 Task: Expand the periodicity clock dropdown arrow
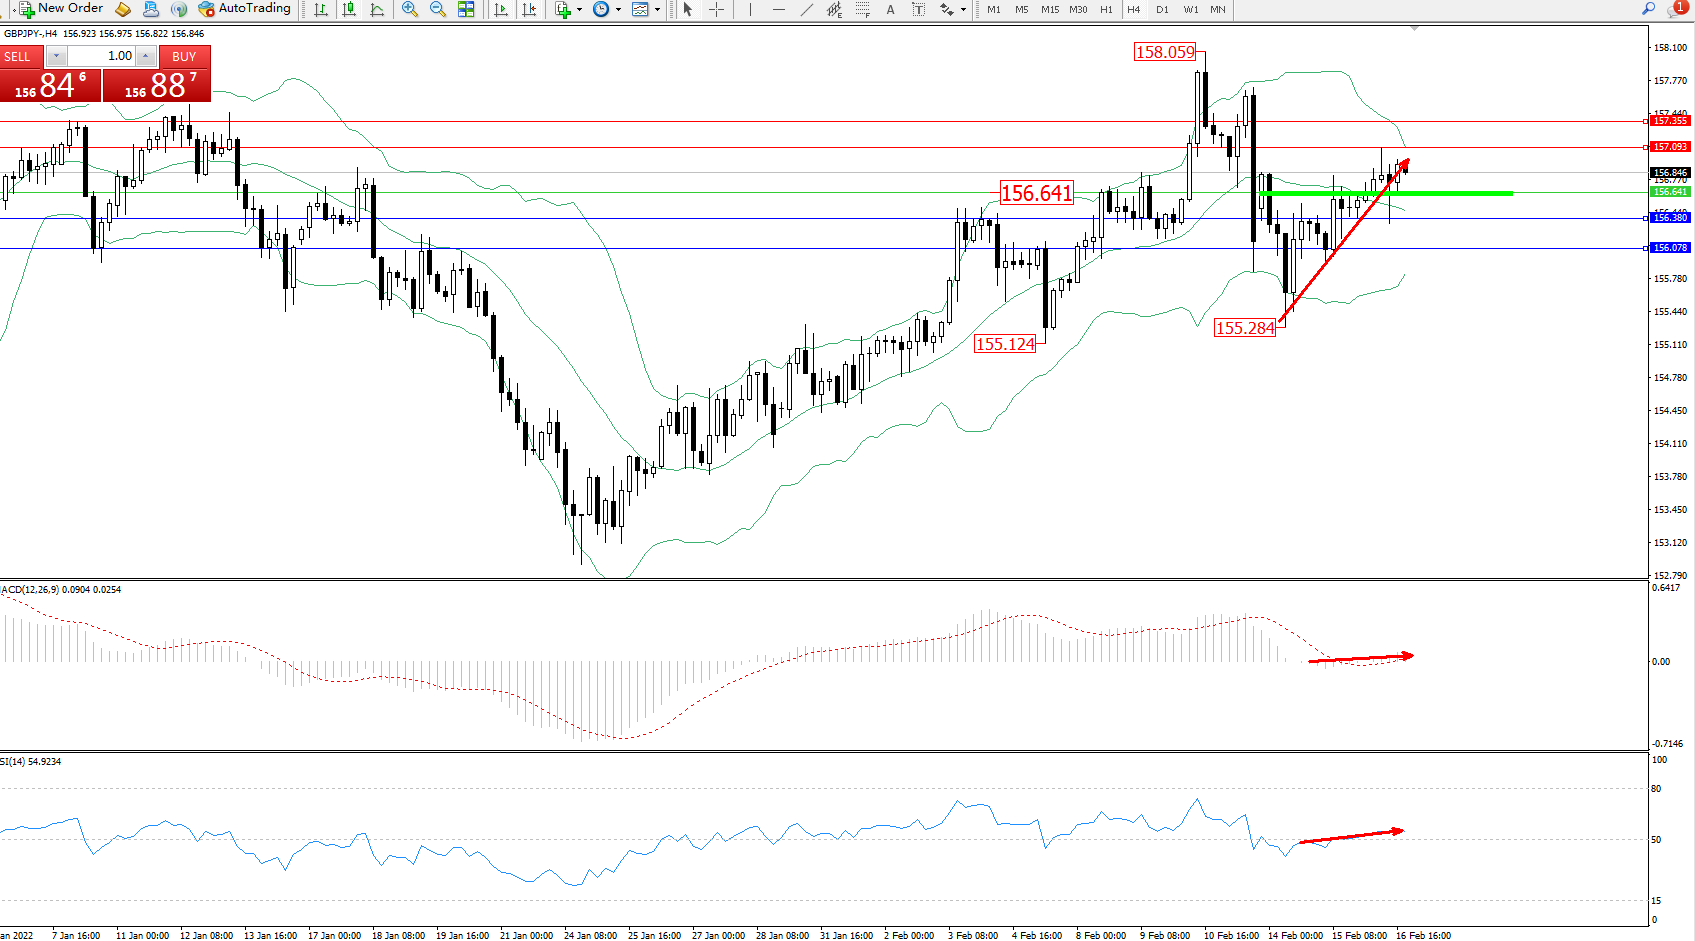point(618,10)
